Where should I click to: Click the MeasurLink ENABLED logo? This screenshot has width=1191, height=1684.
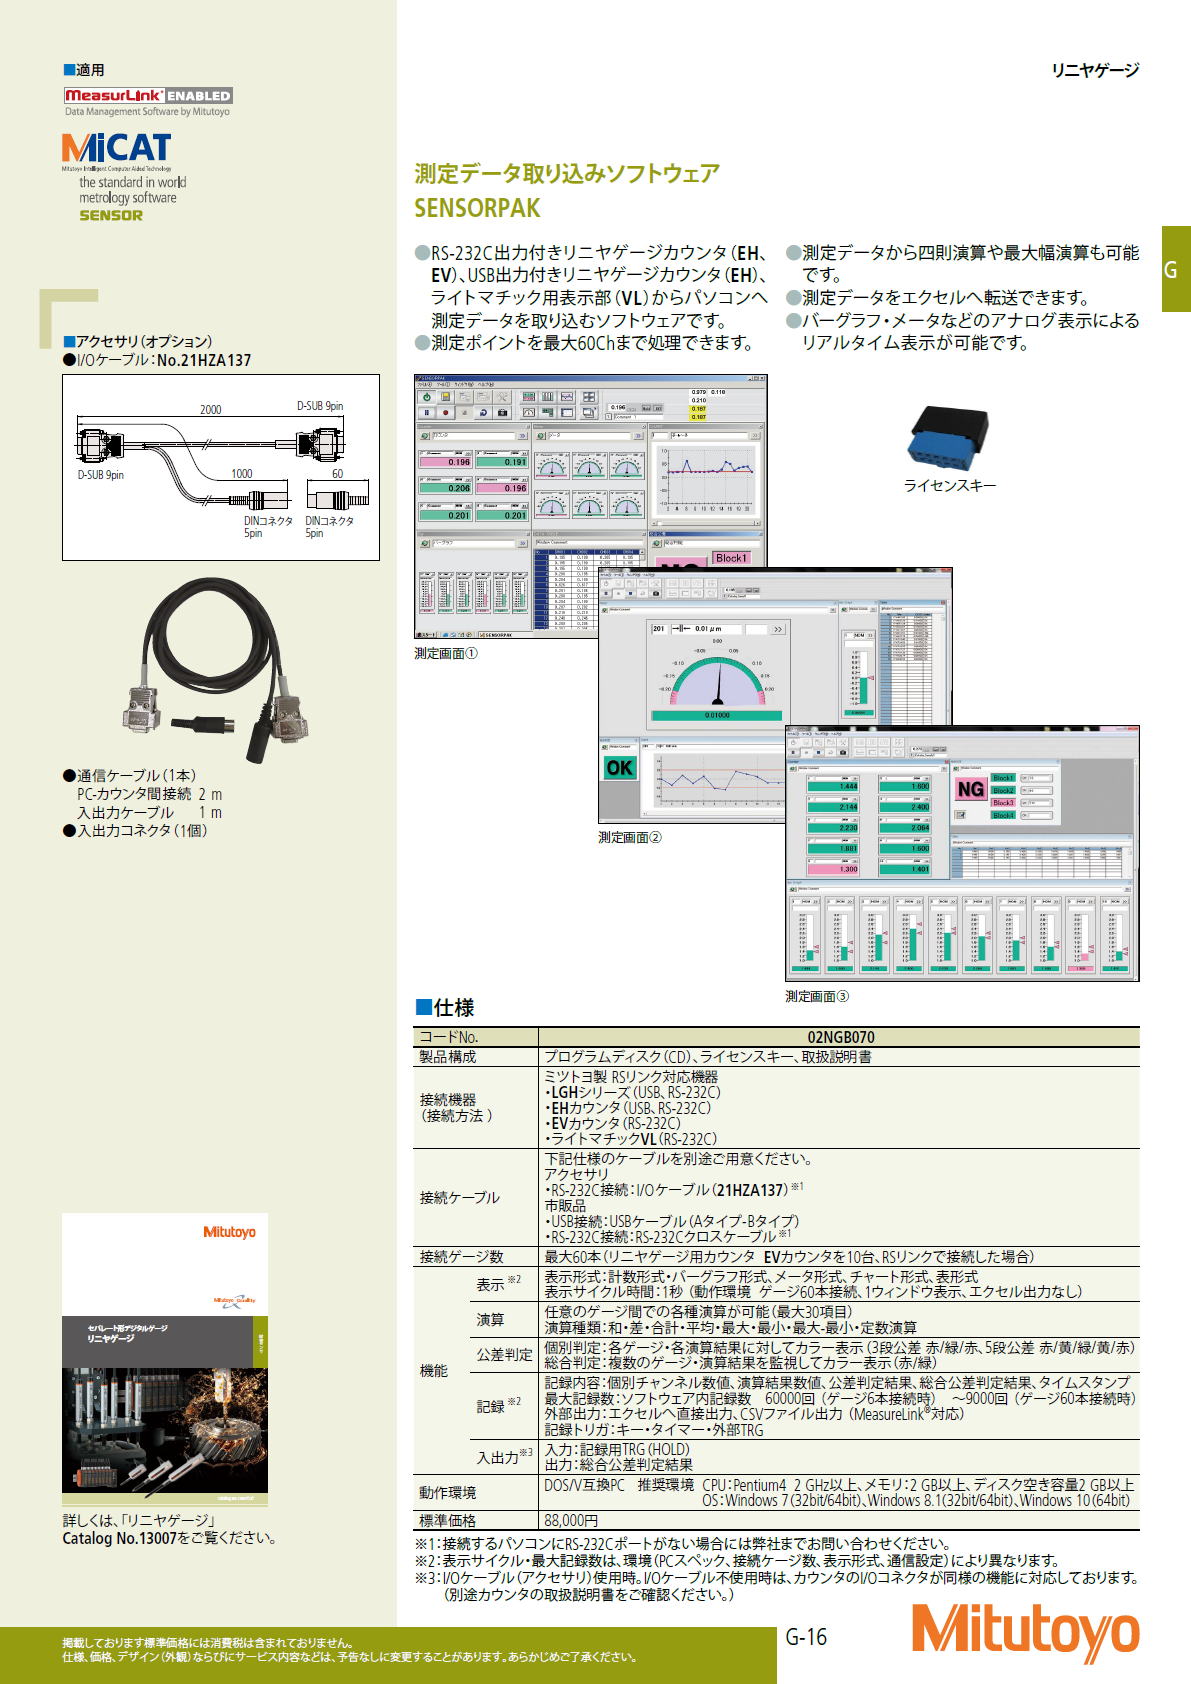pos(147,95)
